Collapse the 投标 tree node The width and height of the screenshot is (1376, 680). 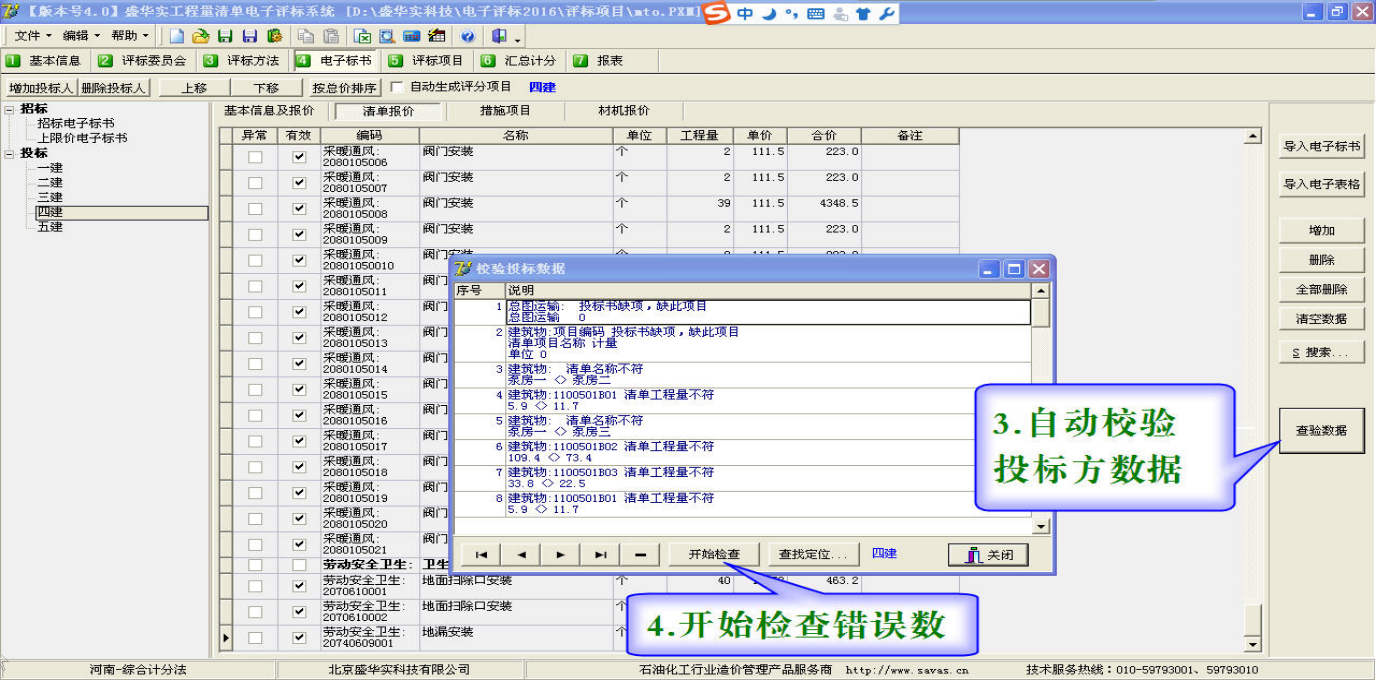tap(9, 154)
